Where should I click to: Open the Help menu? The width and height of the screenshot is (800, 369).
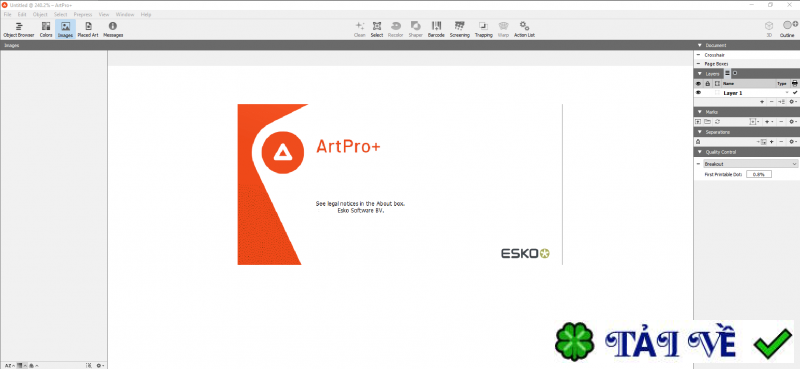pos(146,14)
